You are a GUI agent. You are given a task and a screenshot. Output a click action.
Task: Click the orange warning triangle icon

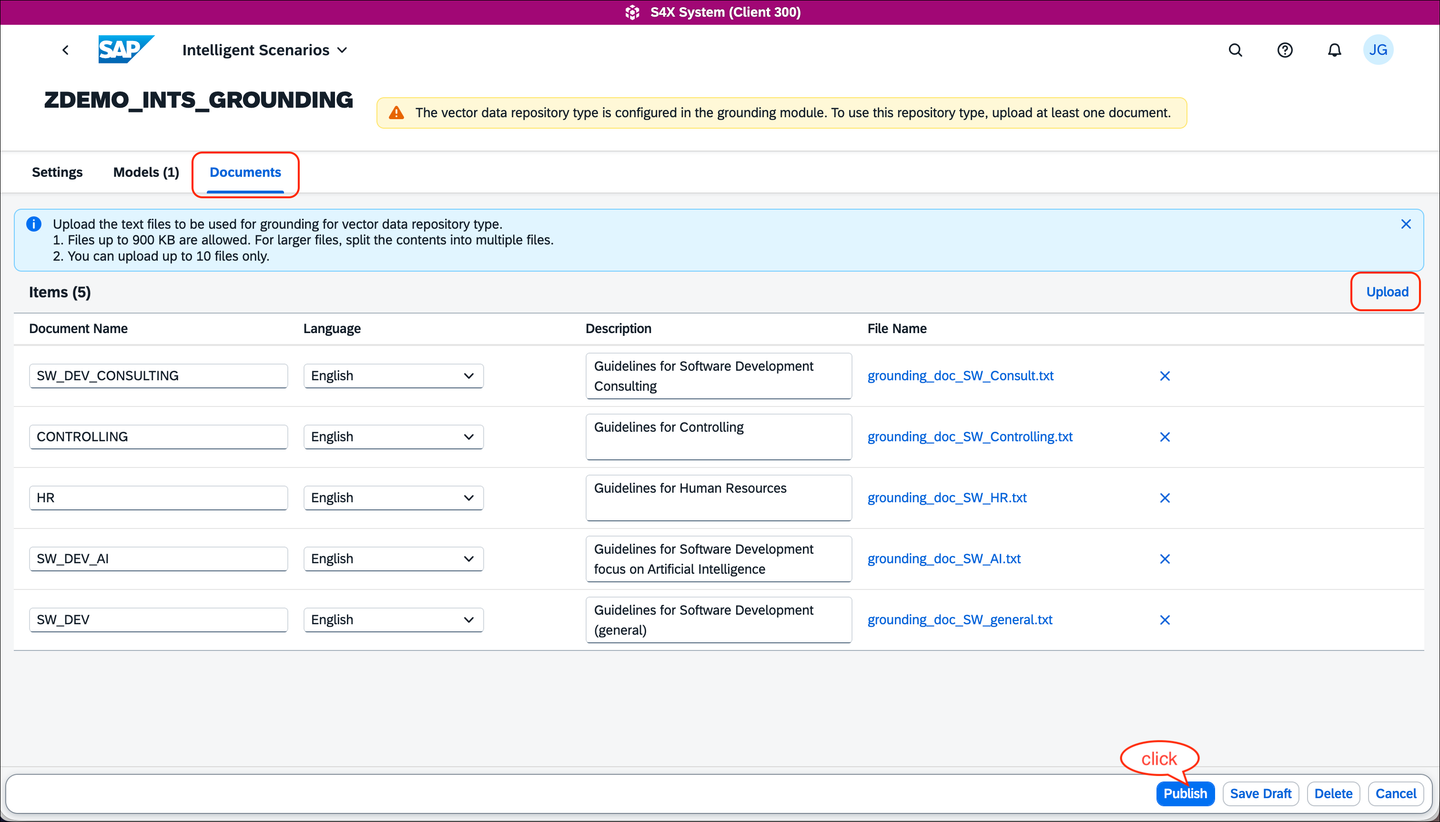pyautogui.click(x=397, y=113)
